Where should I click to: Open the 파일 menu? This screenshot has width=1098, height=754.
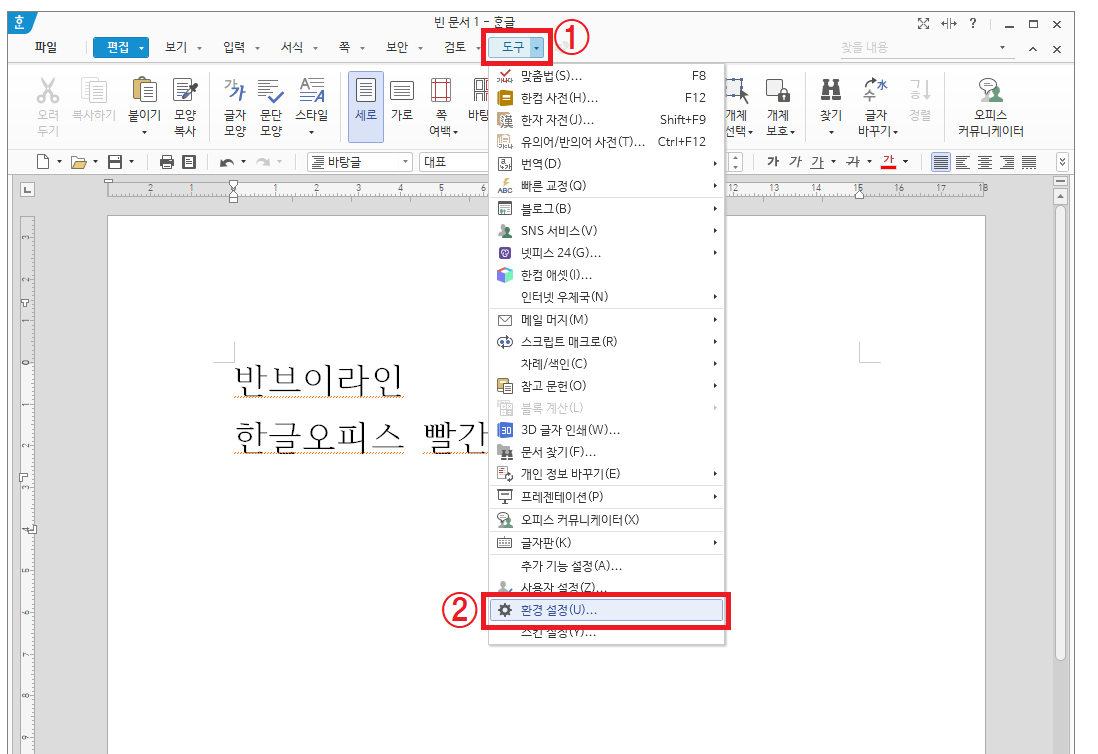pos(46,48)
